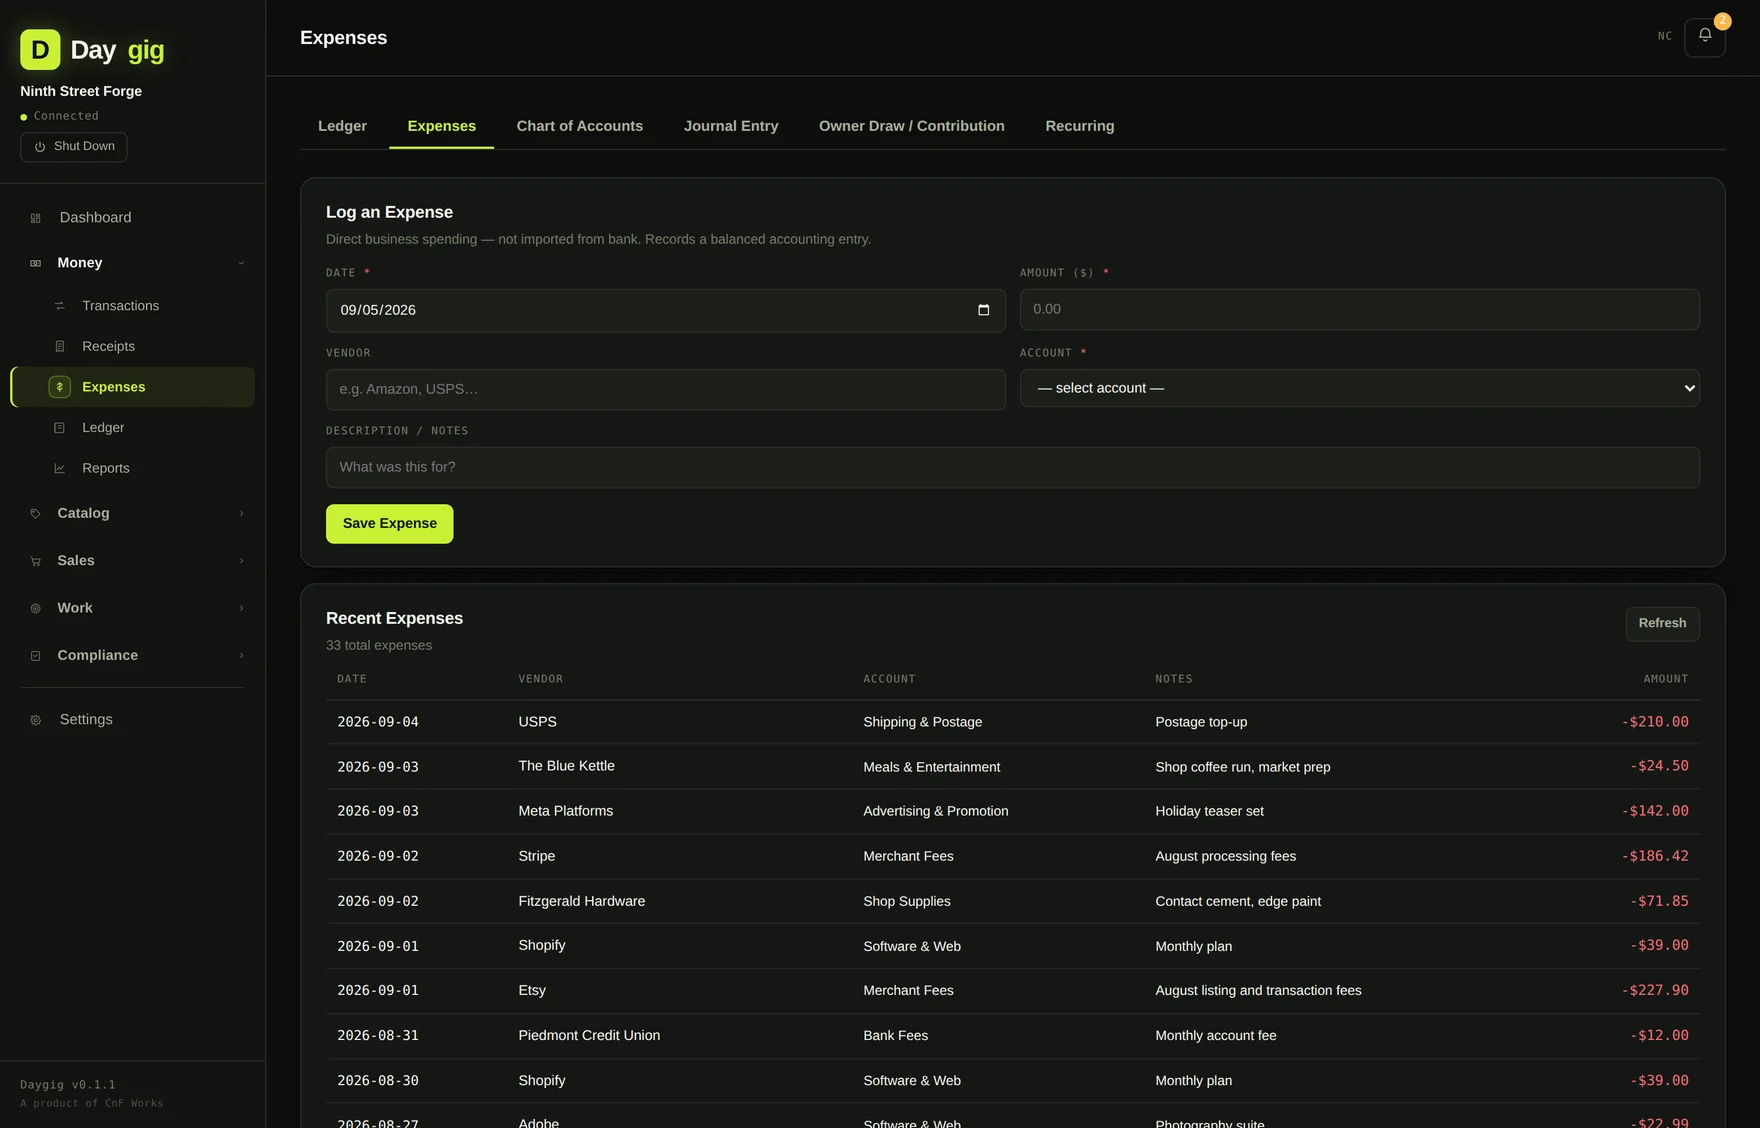Expand the Catalog section chevron

[x=241, y=514]
